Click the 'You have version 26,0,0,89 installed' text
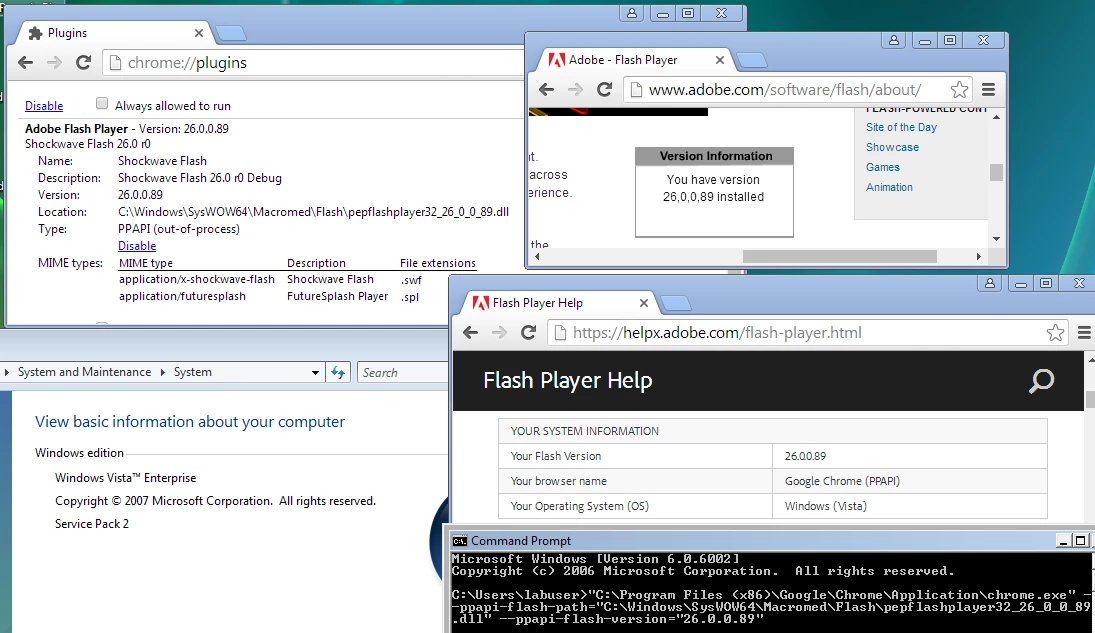 (714, 188)
